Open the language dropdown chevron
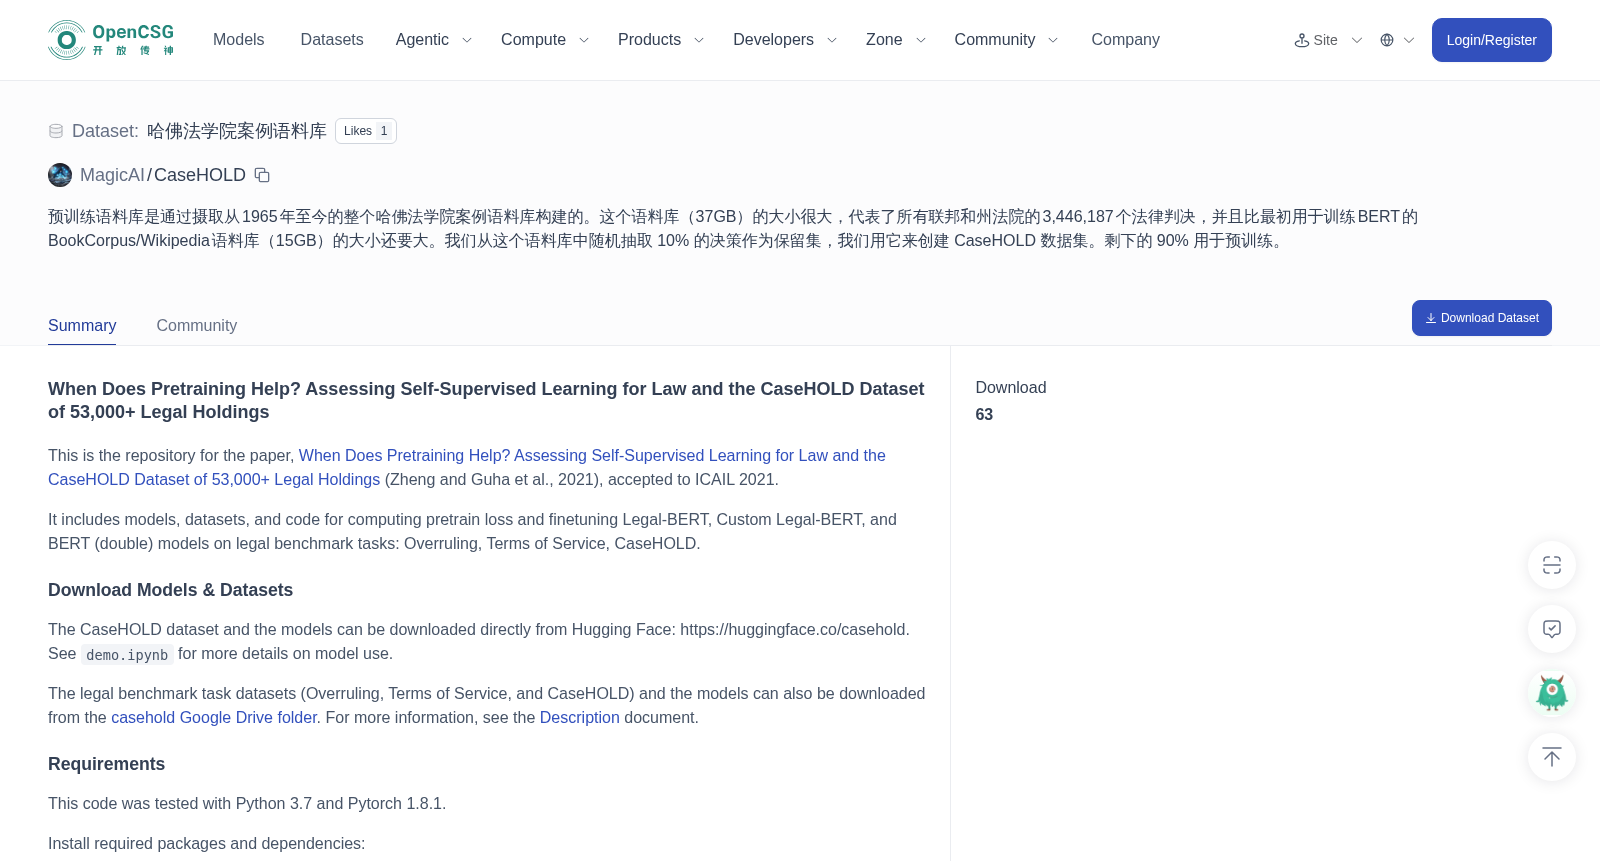This screenshot has width=1600, height=861. [x=1409, y=40]
